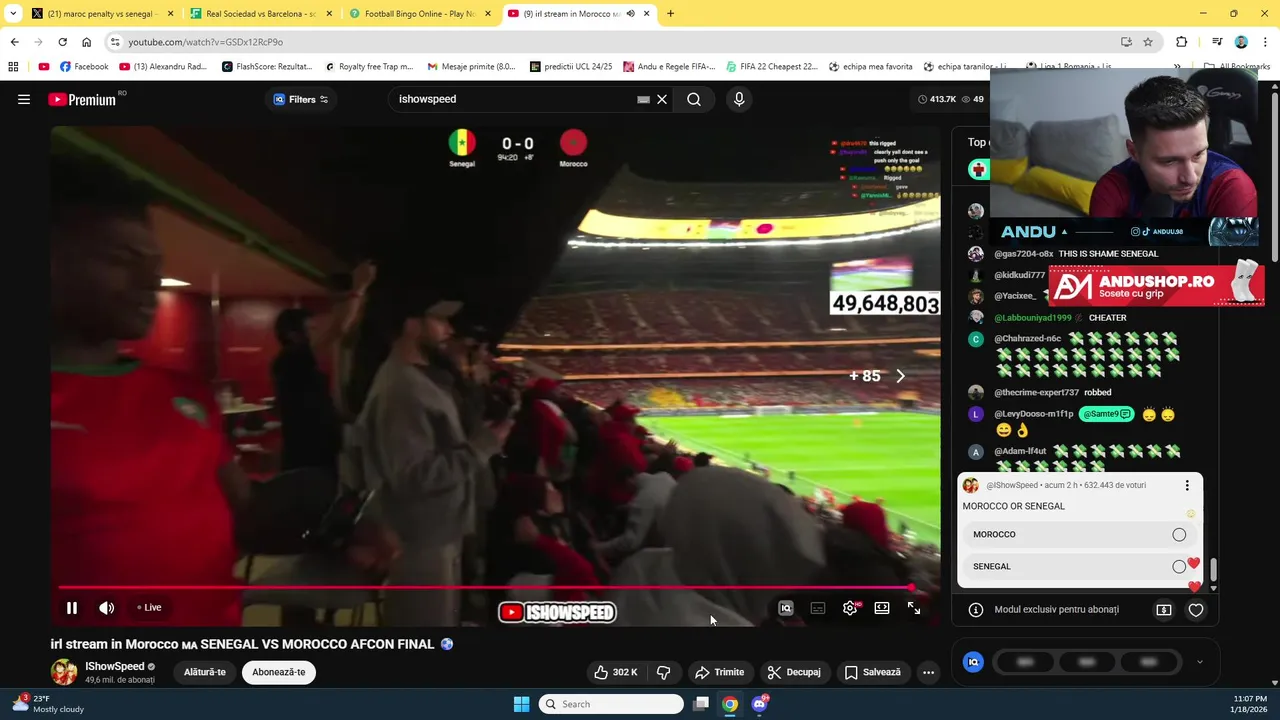The image size is (1280, 720).
Task: Click the youtube.com address bar
Action: [620, 42]
